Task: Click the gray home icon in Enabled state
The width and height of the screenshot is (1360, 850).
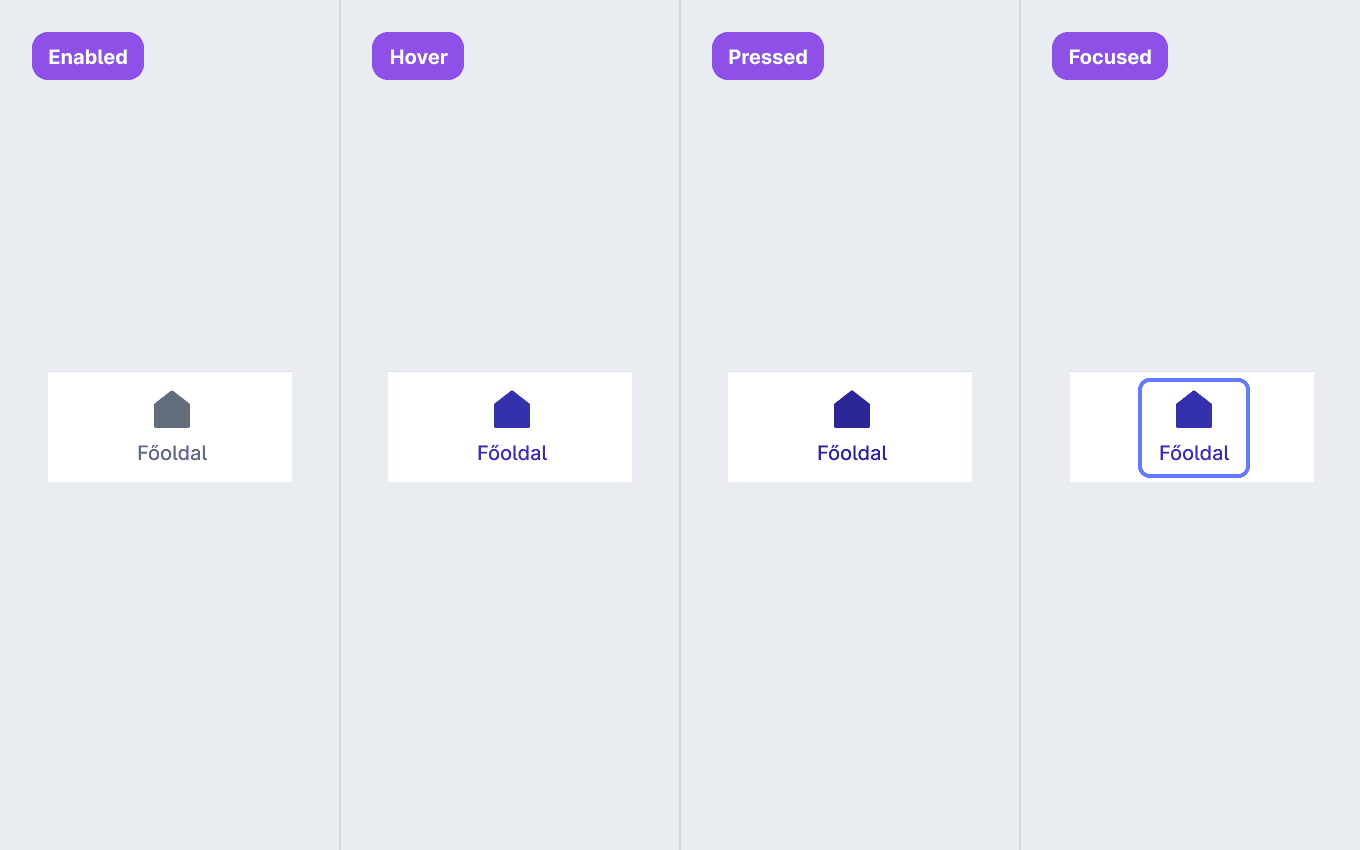Action: 172,409
